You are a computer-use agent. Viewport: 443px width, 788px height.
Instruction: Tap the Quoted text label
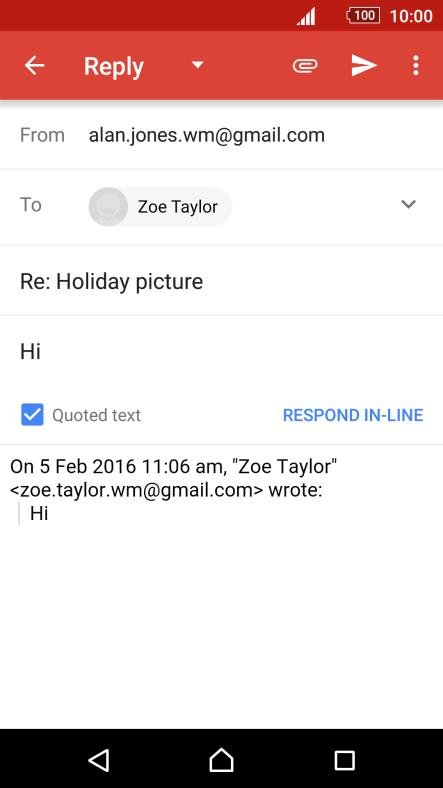click(x=96, y=415)
